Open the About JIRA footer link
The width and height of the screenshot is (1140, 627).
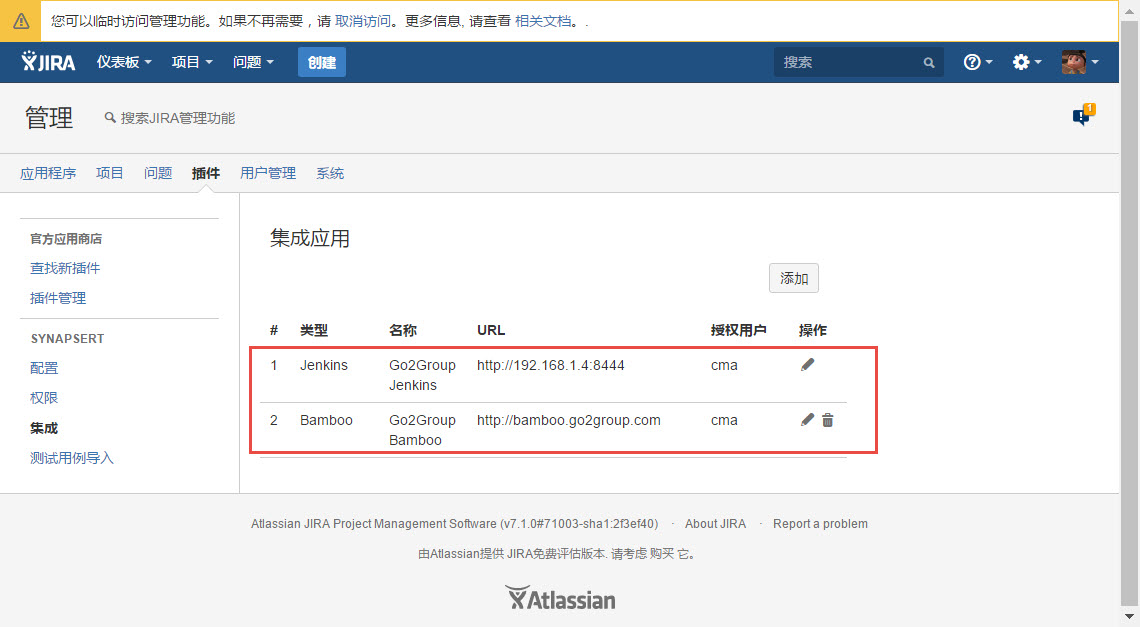715,524
